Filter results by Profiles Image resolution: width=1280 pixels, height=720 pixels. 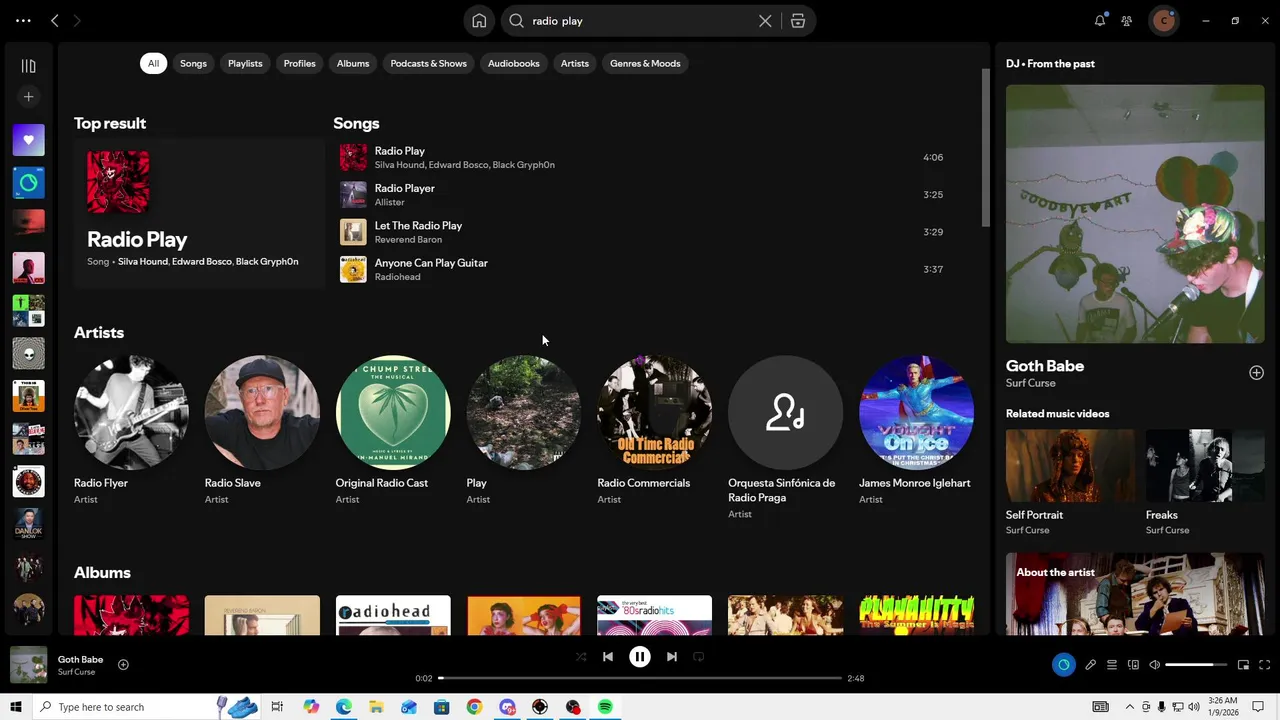click(x=299, y=64)
